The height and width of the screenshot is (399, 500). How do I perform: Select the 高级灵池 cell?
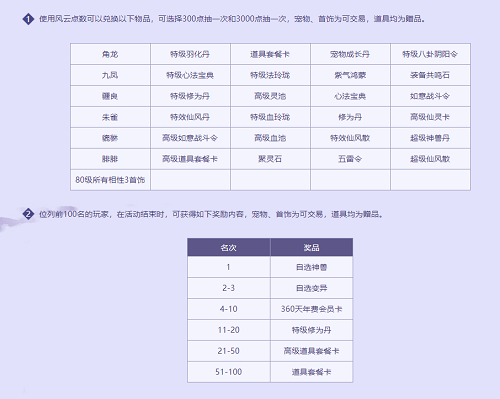[x=270, y=96]
